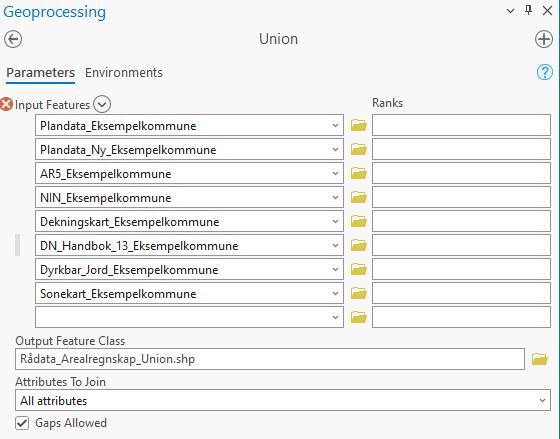Screen dimensions: 560x439
Task: Browse folder for Plandata_Eksempelkommune input
Action: 359,125
